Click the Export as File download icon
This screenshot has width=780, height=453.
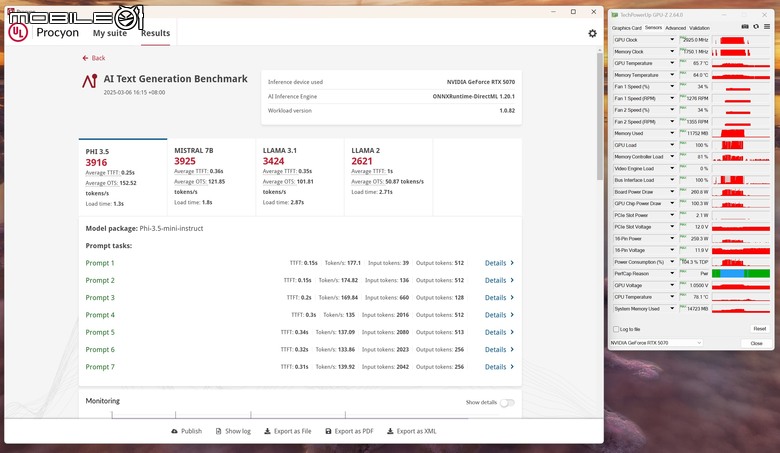[267, 431]
